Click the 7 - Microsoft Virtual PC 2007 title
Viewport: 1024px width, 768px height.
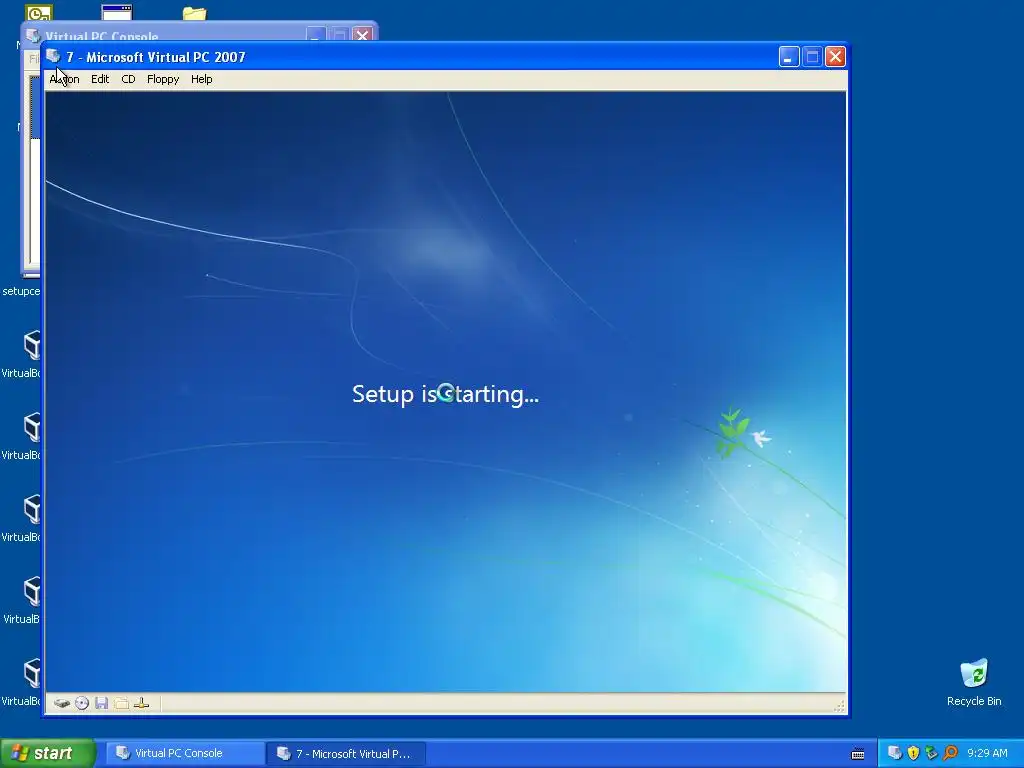[x=155, y=57]
